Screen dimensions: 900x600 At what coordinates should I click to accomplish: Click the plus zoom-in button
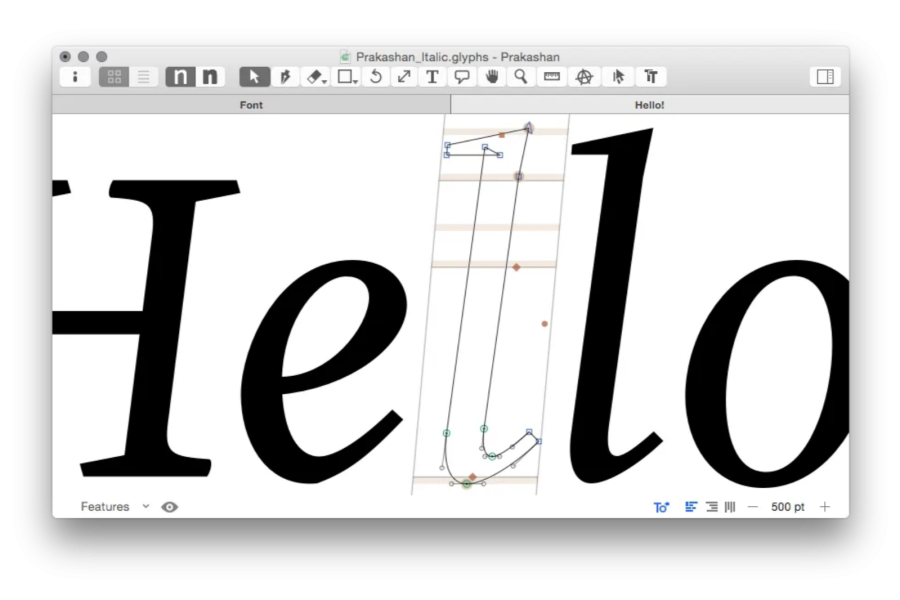click(825, 507)
